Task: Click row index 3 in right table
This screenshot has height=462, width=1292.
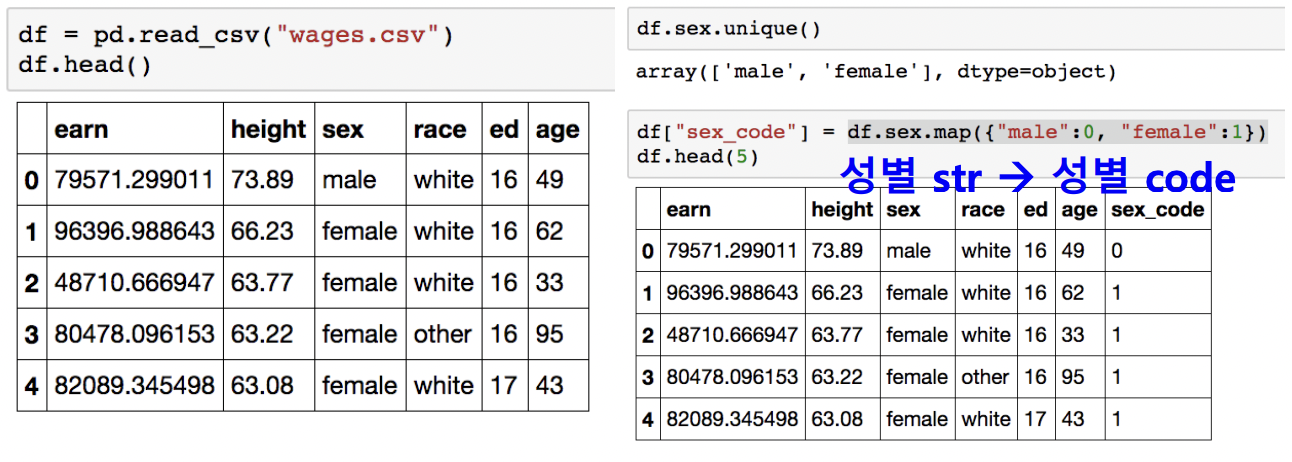Action: coord(648,377)
